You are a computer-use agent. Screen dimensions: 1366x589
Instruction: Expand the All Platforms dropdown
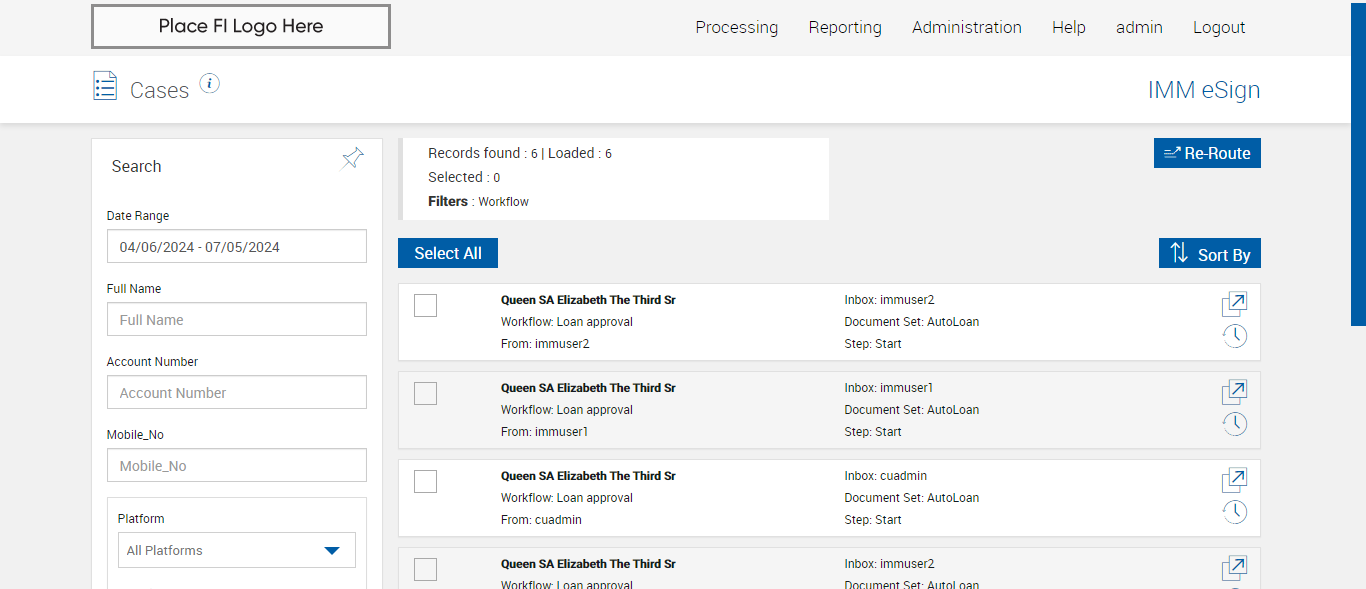click(x=236, y=550)
